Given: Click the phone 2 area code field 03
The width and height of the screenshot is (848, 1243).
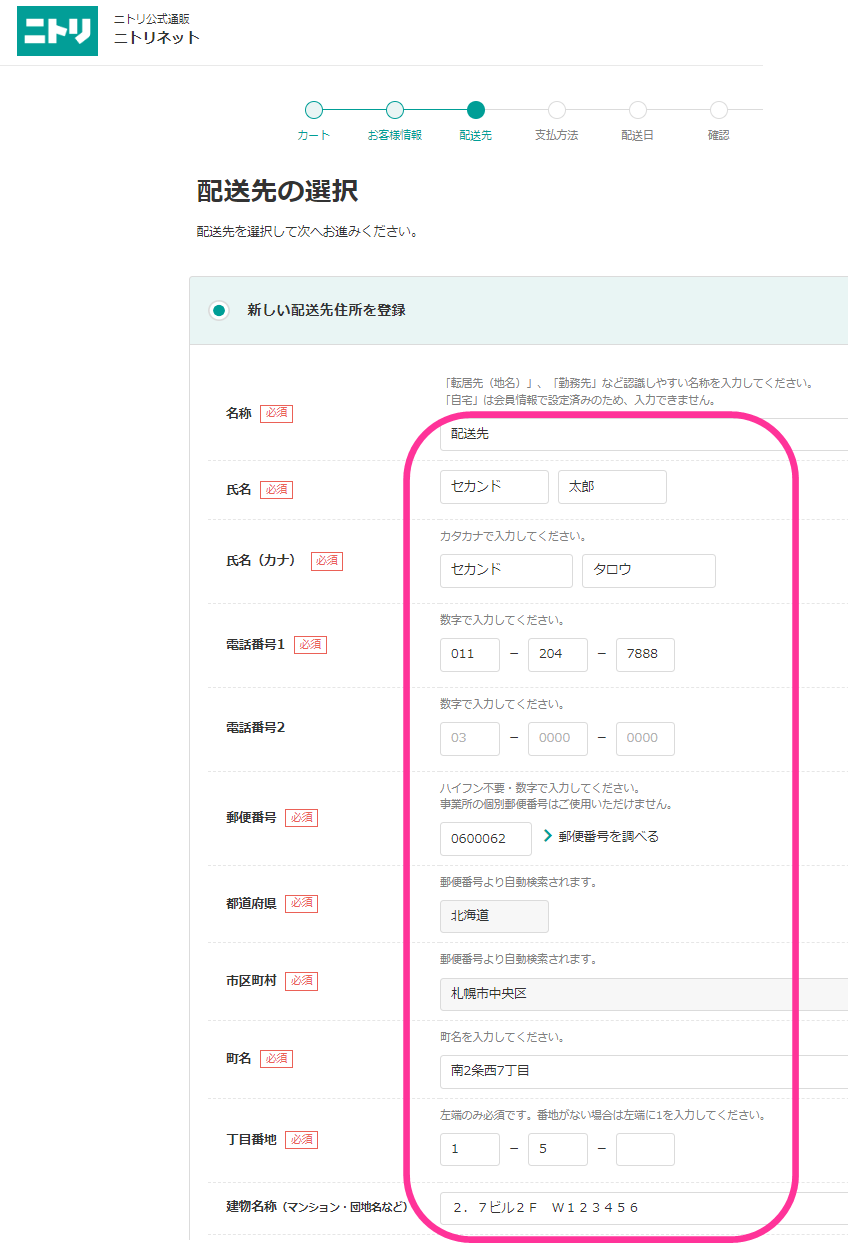Looking at the screenshot, I should point(470,739).
